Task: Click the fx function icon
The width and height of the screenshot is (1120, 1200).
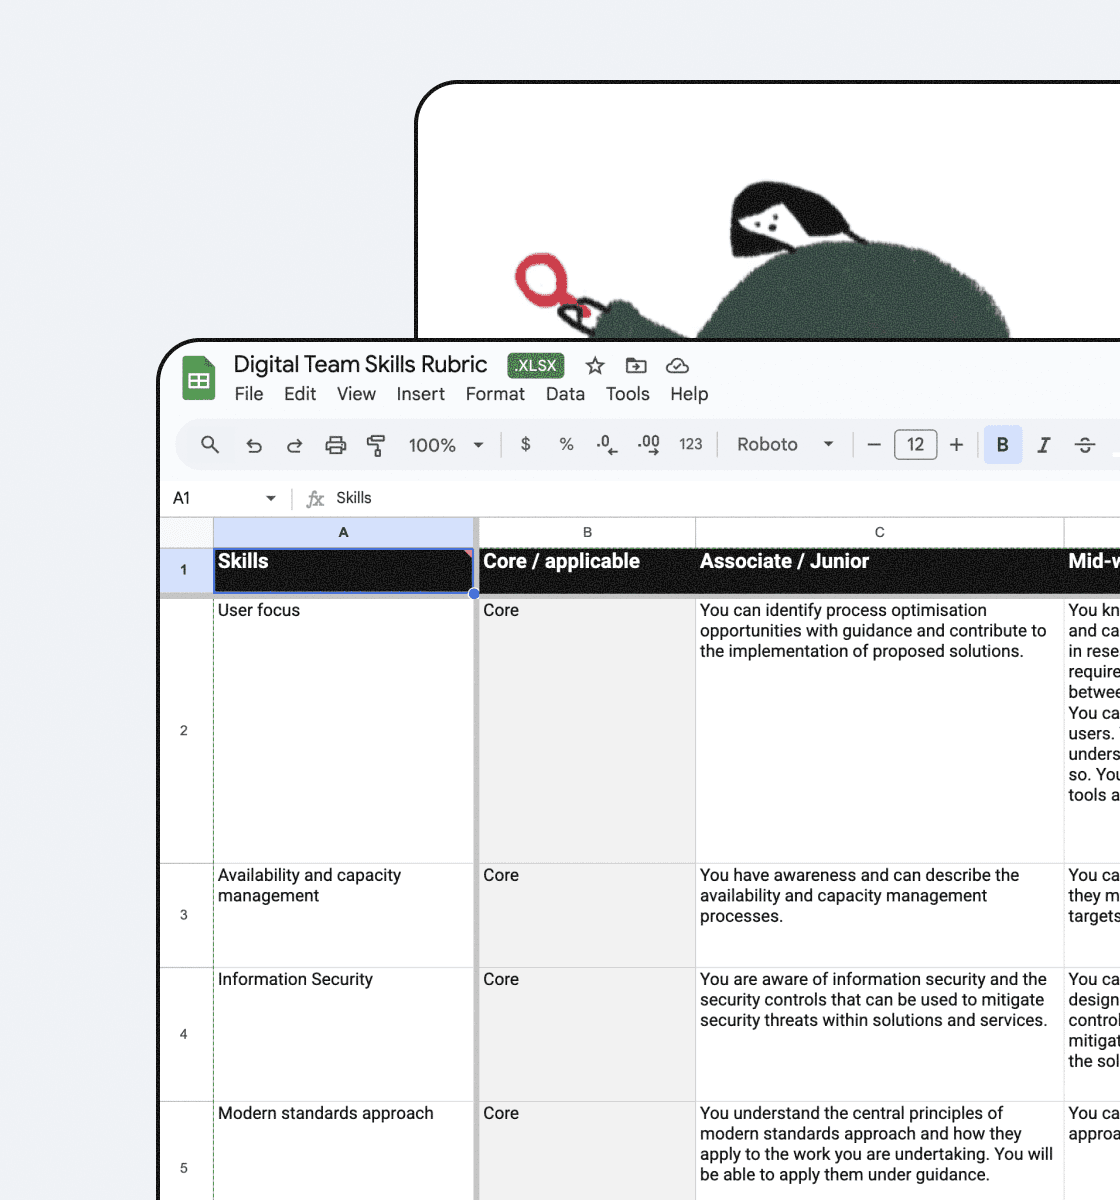Action: click(x=315, y=498)
